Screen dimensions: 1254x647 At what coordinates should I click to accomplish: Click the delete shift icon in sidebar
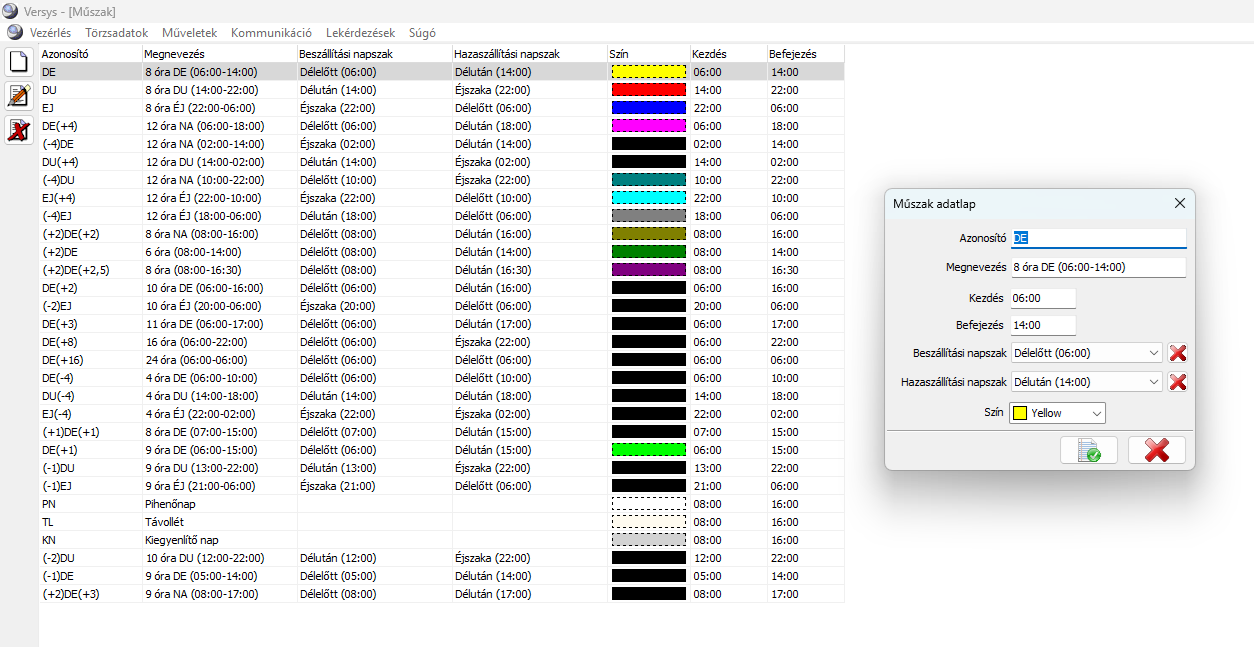(19, 130)
